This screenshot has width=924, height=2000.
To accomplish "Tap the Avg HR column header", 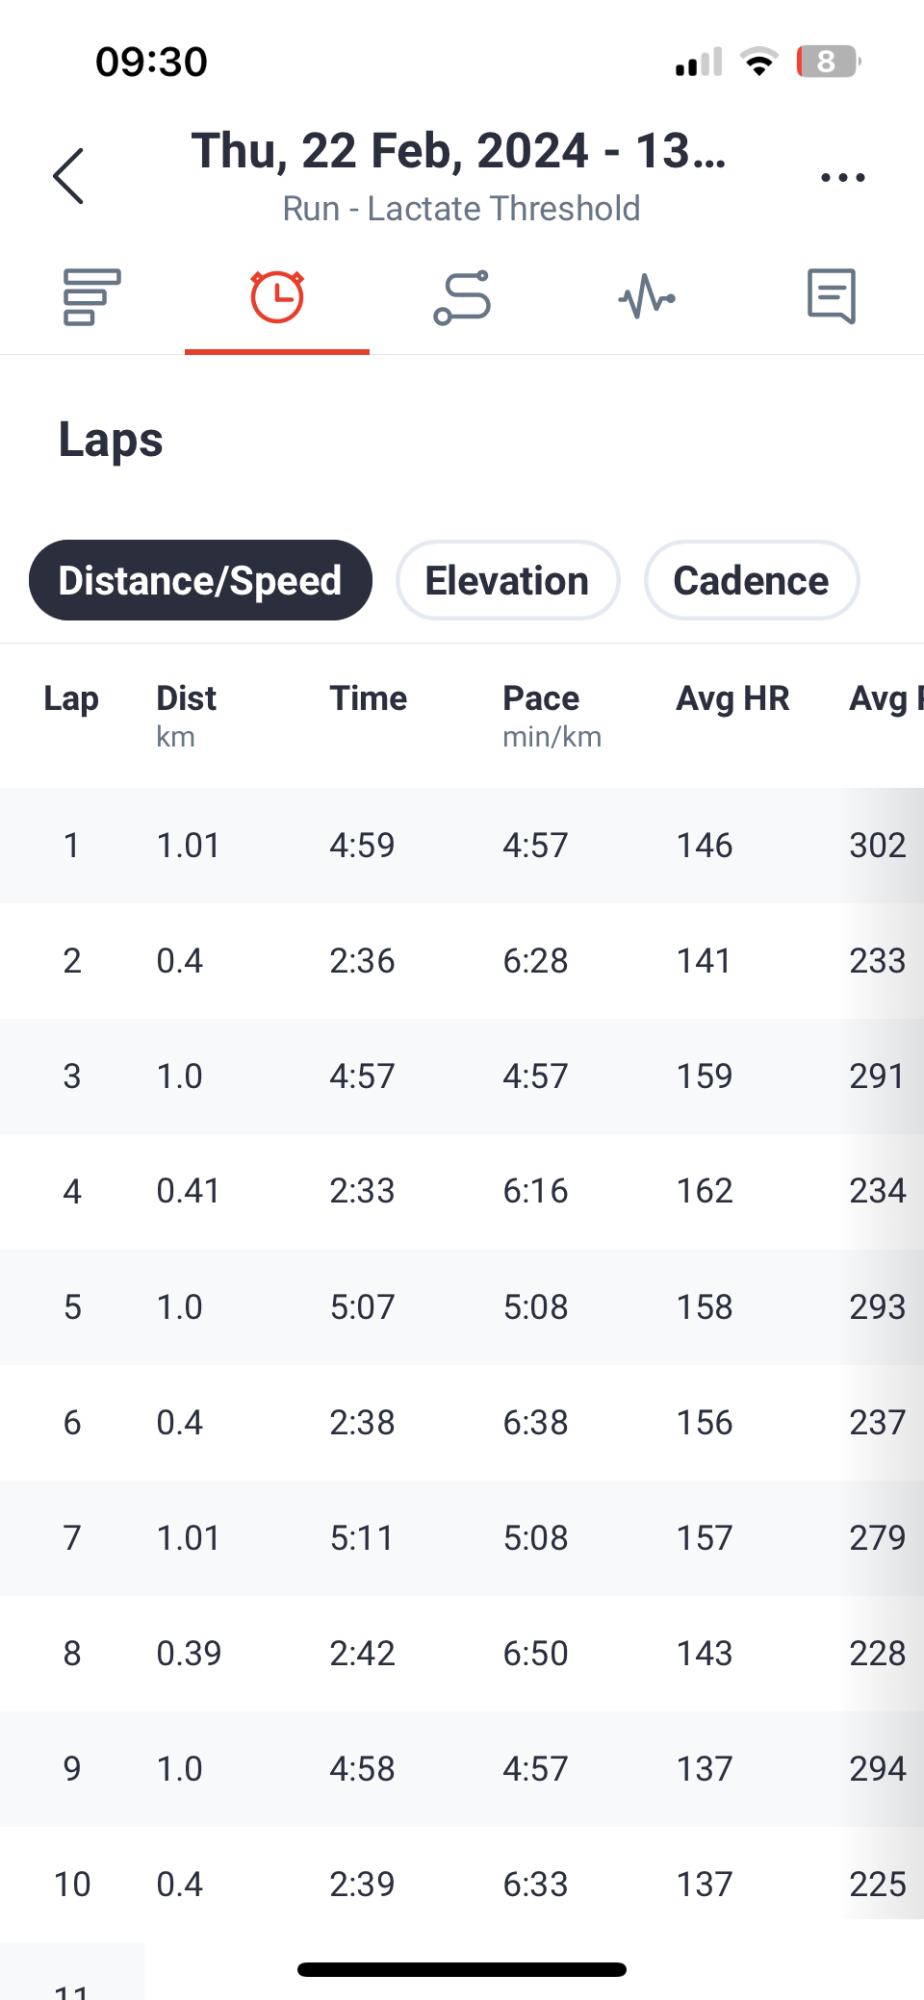I will click(x=732, y=698).
